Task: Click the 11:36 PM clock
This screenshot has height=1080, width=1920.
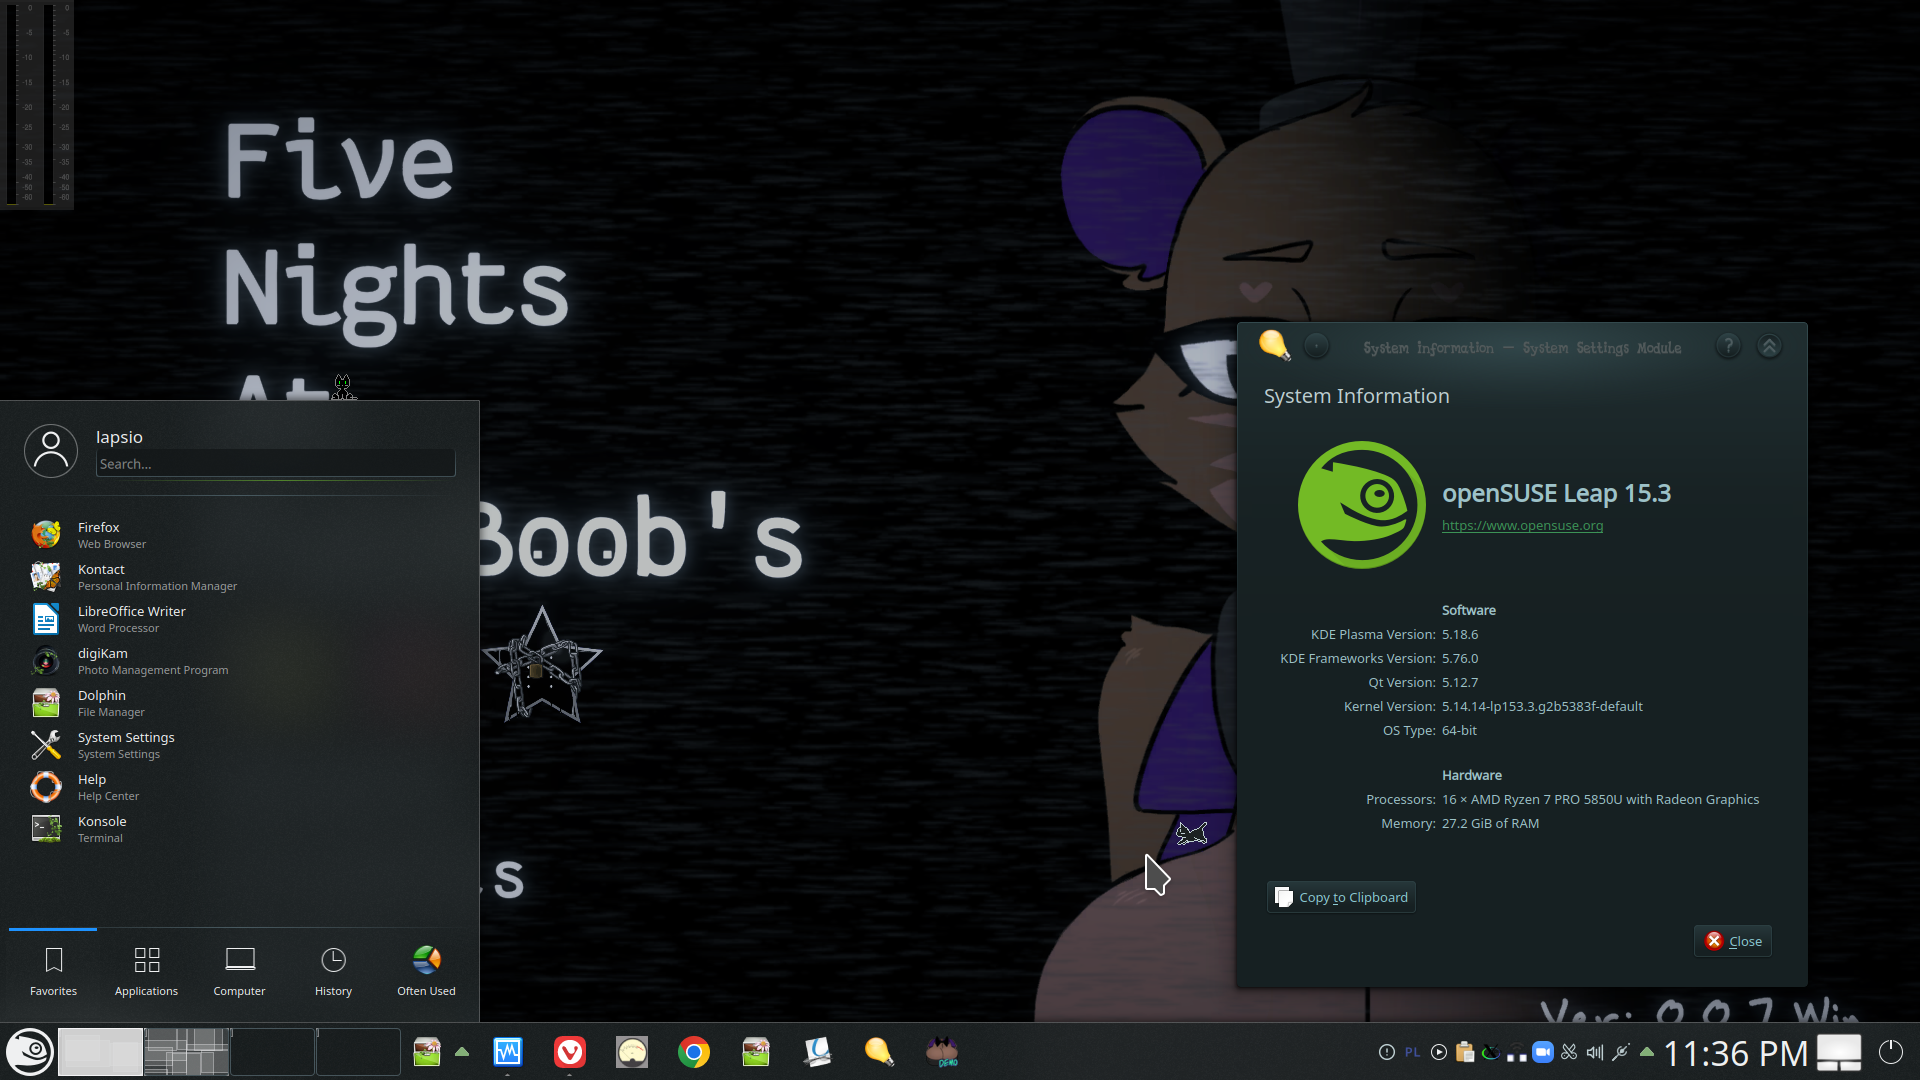Action: point(1736,1053)
